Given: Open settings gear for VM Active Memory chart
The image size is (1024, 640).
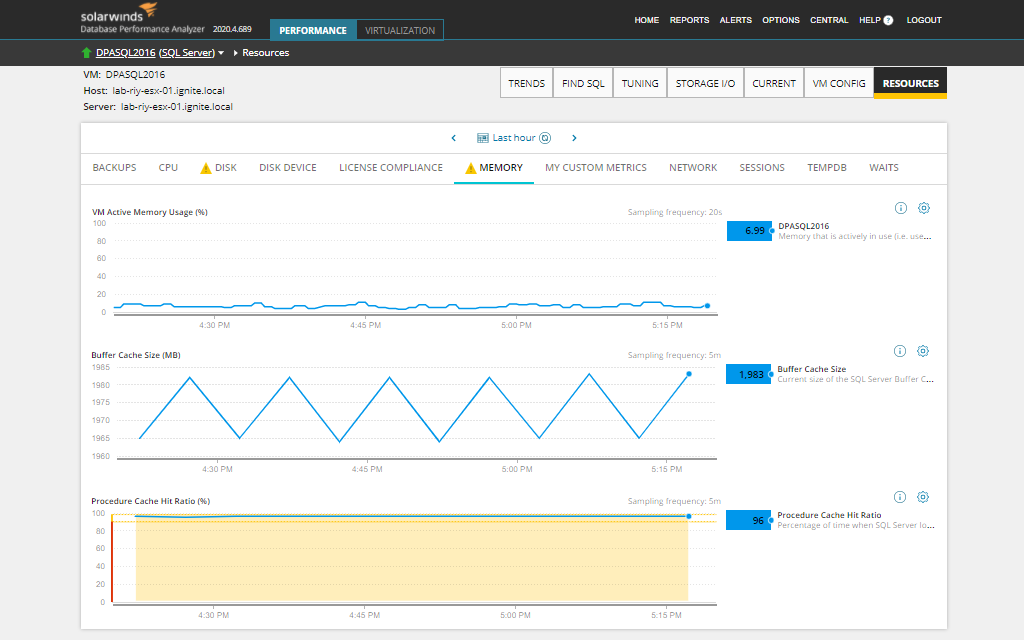Looking at the screenshot, I should (x=923, y=208).
